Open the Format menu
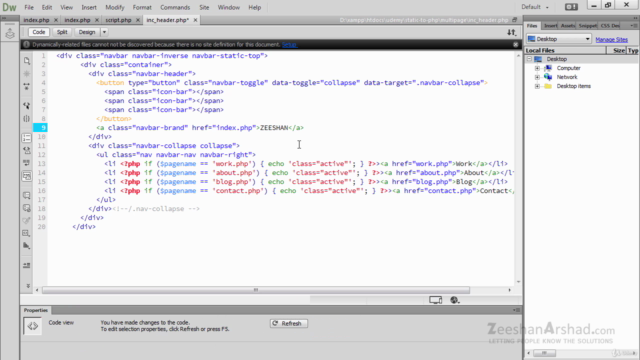Screen dimensions: 640x360 point(142,7)
